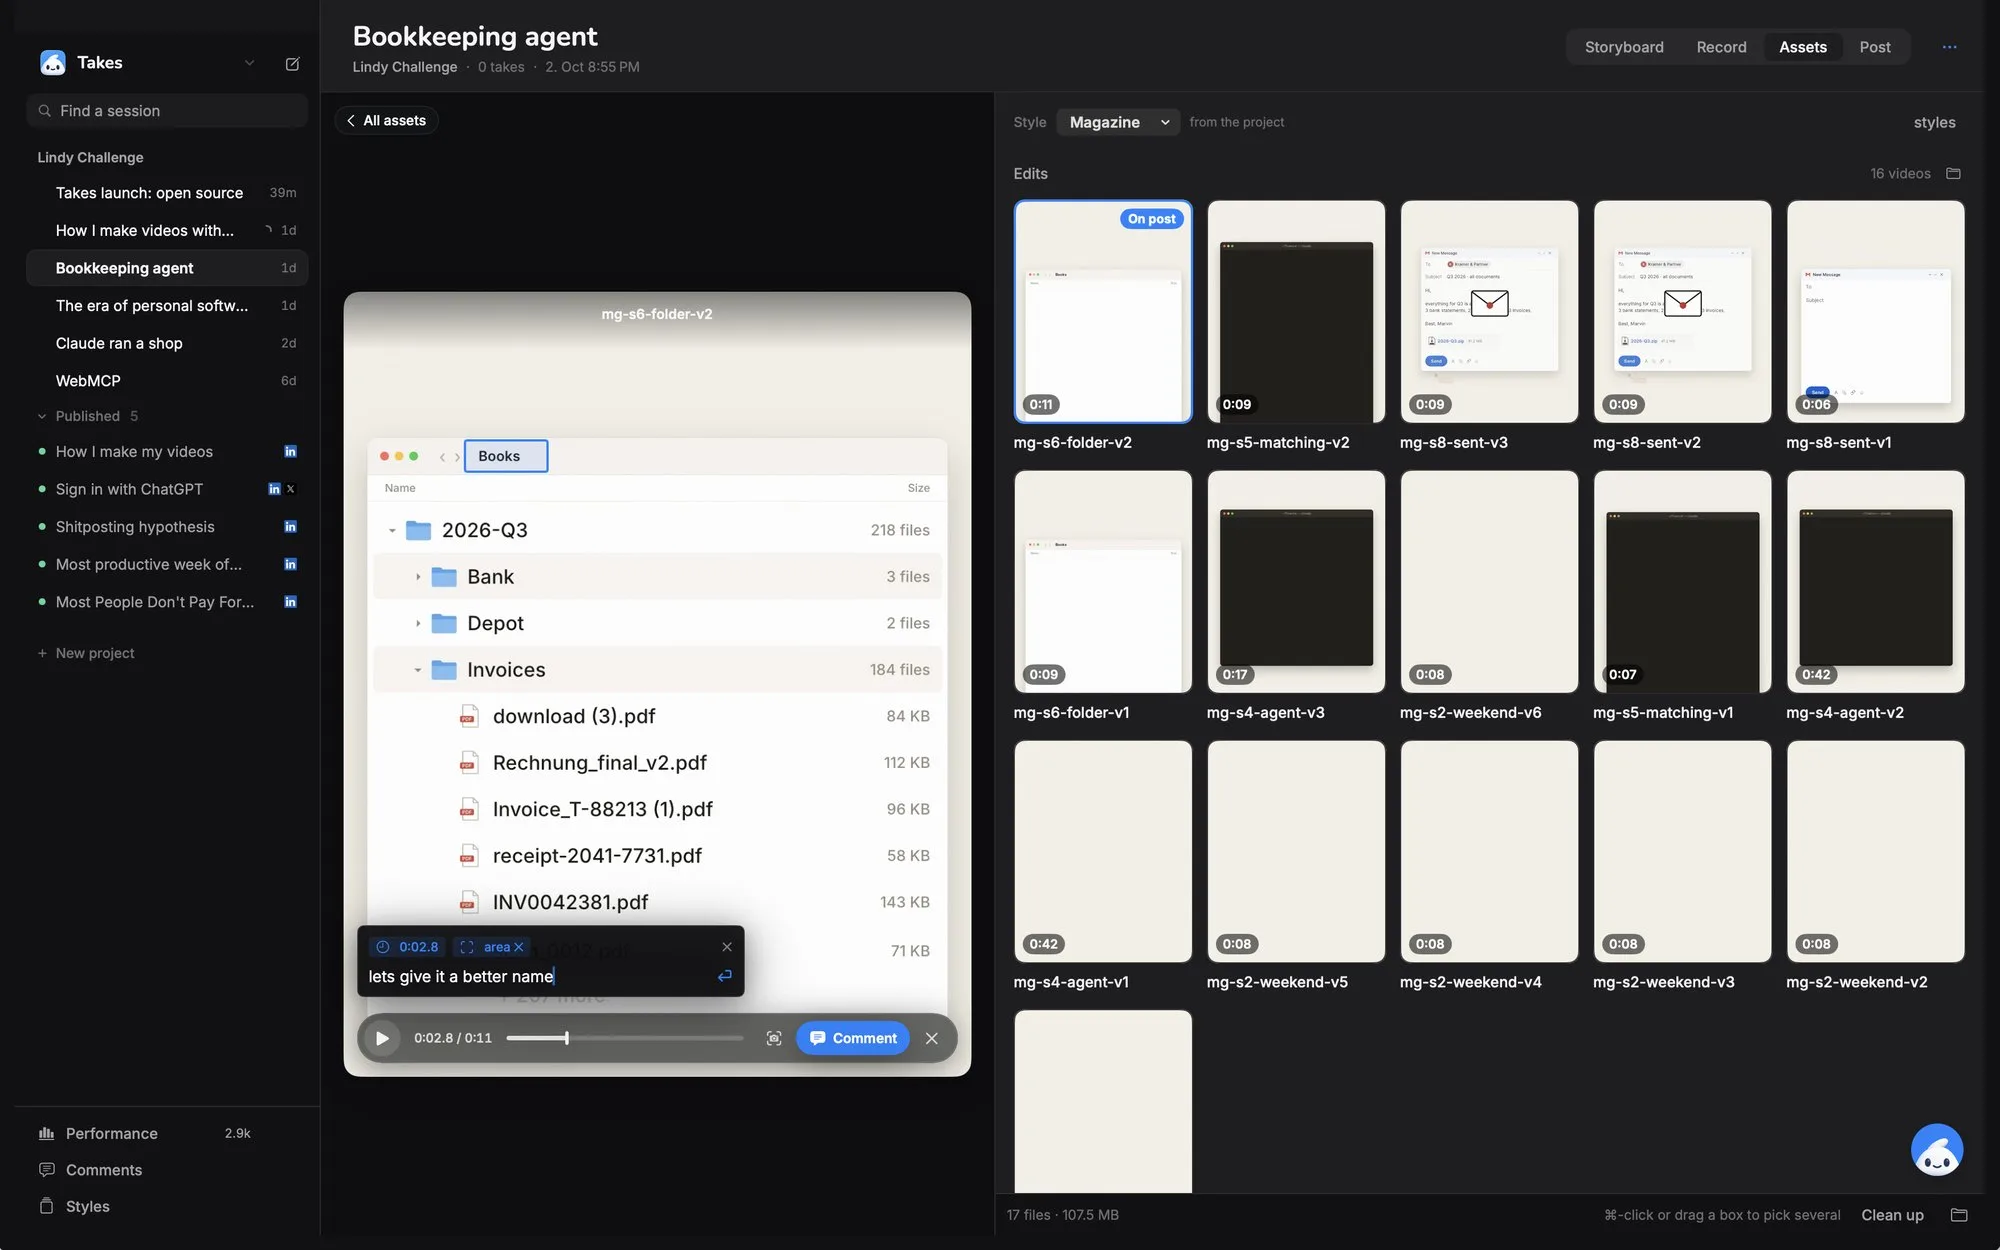The image size is (2000, 1250).
Task: Click the blue Comment button
Action: (853, 1038)
